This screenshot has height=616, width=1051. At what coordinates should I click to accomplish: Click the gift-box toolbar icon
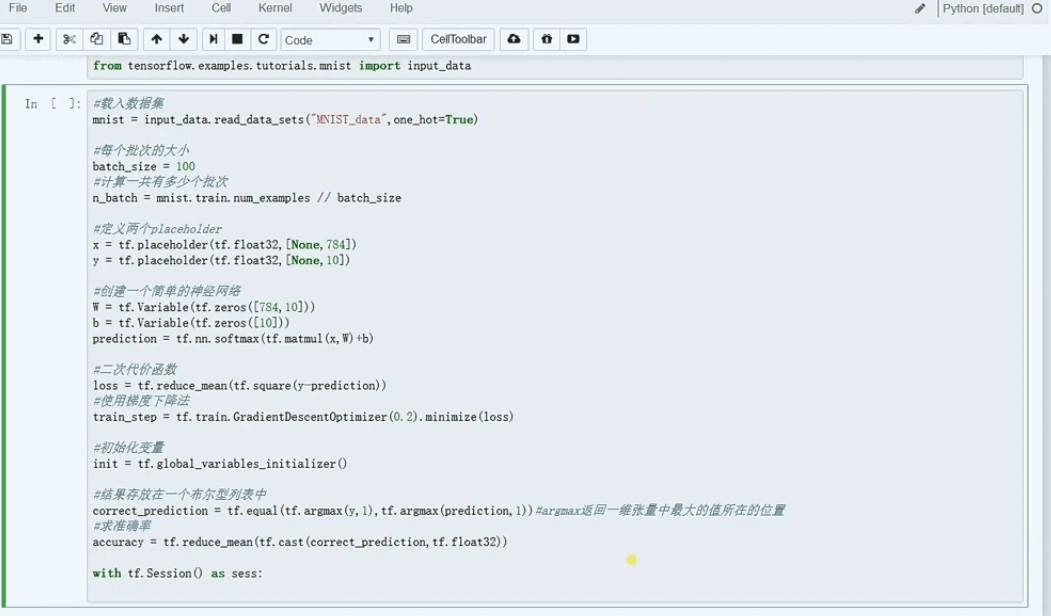click(x=547, y=39)
